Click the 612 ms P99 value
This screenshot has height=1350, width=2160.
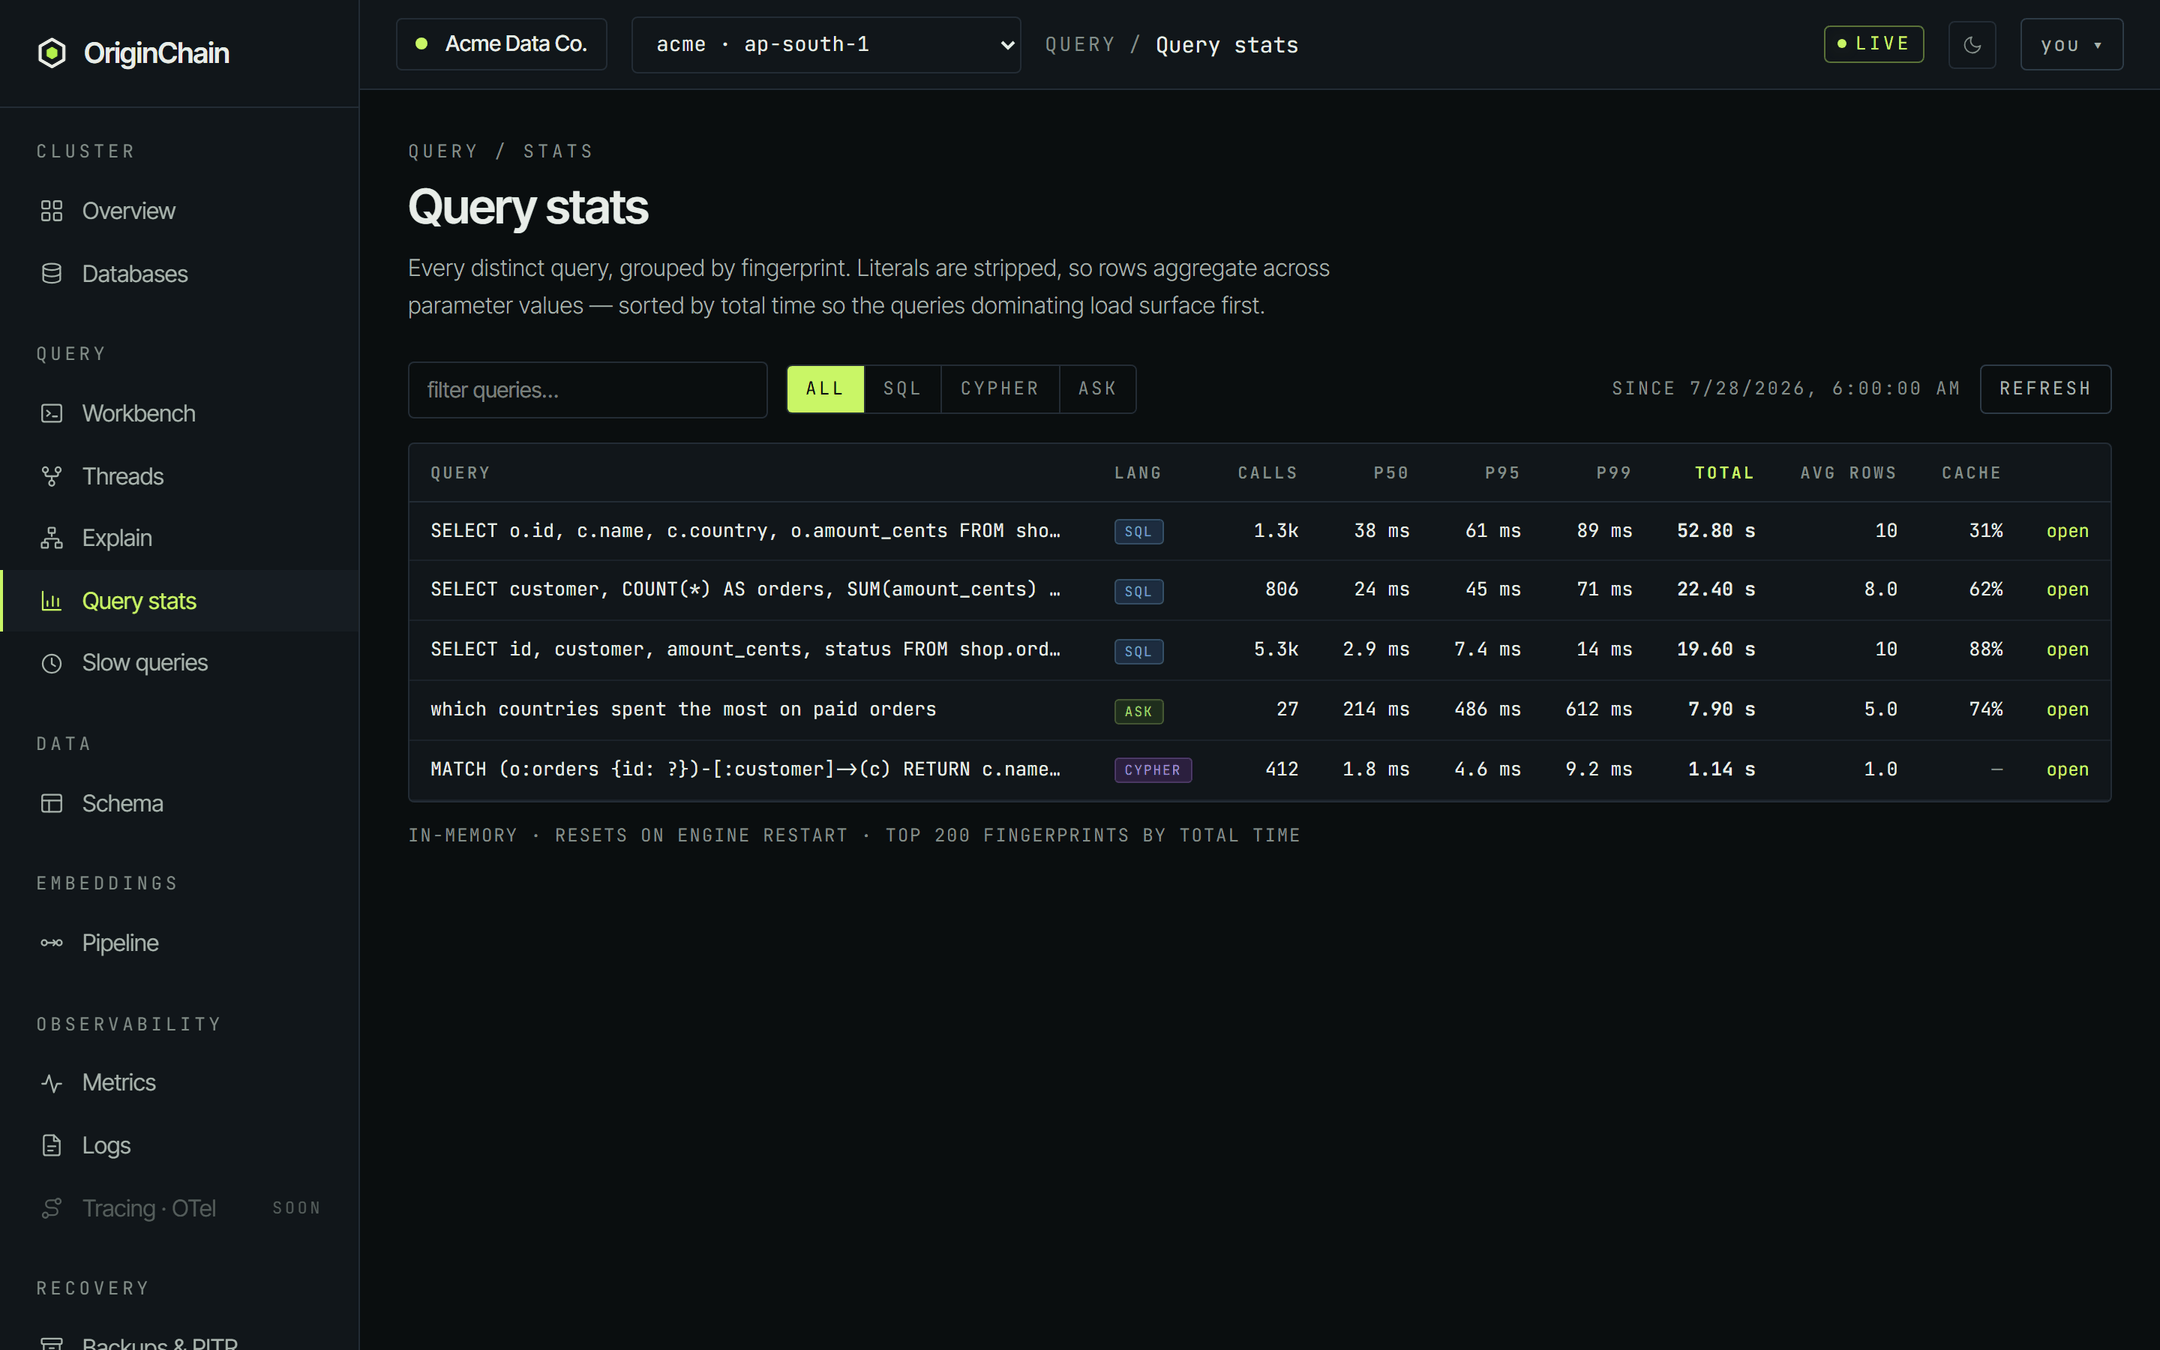tap(1599, 710)
